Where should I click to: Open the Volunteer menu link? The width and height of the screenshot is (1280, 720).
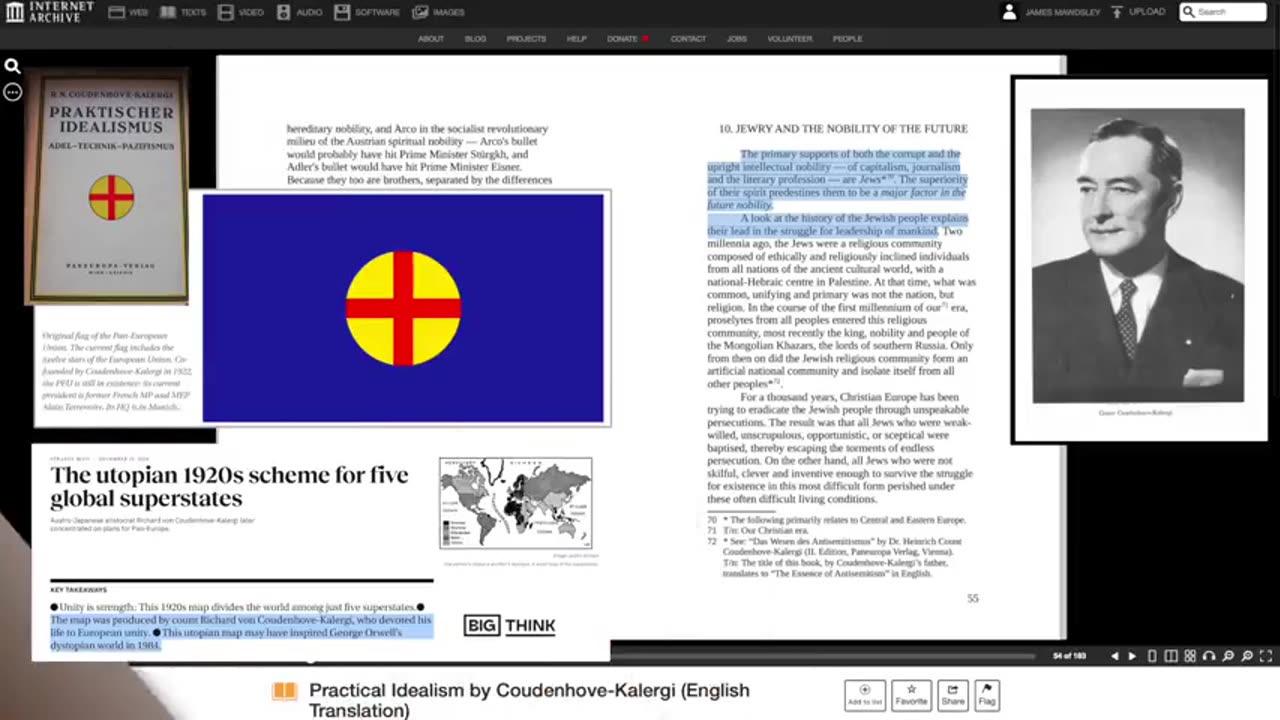point(790,39)
